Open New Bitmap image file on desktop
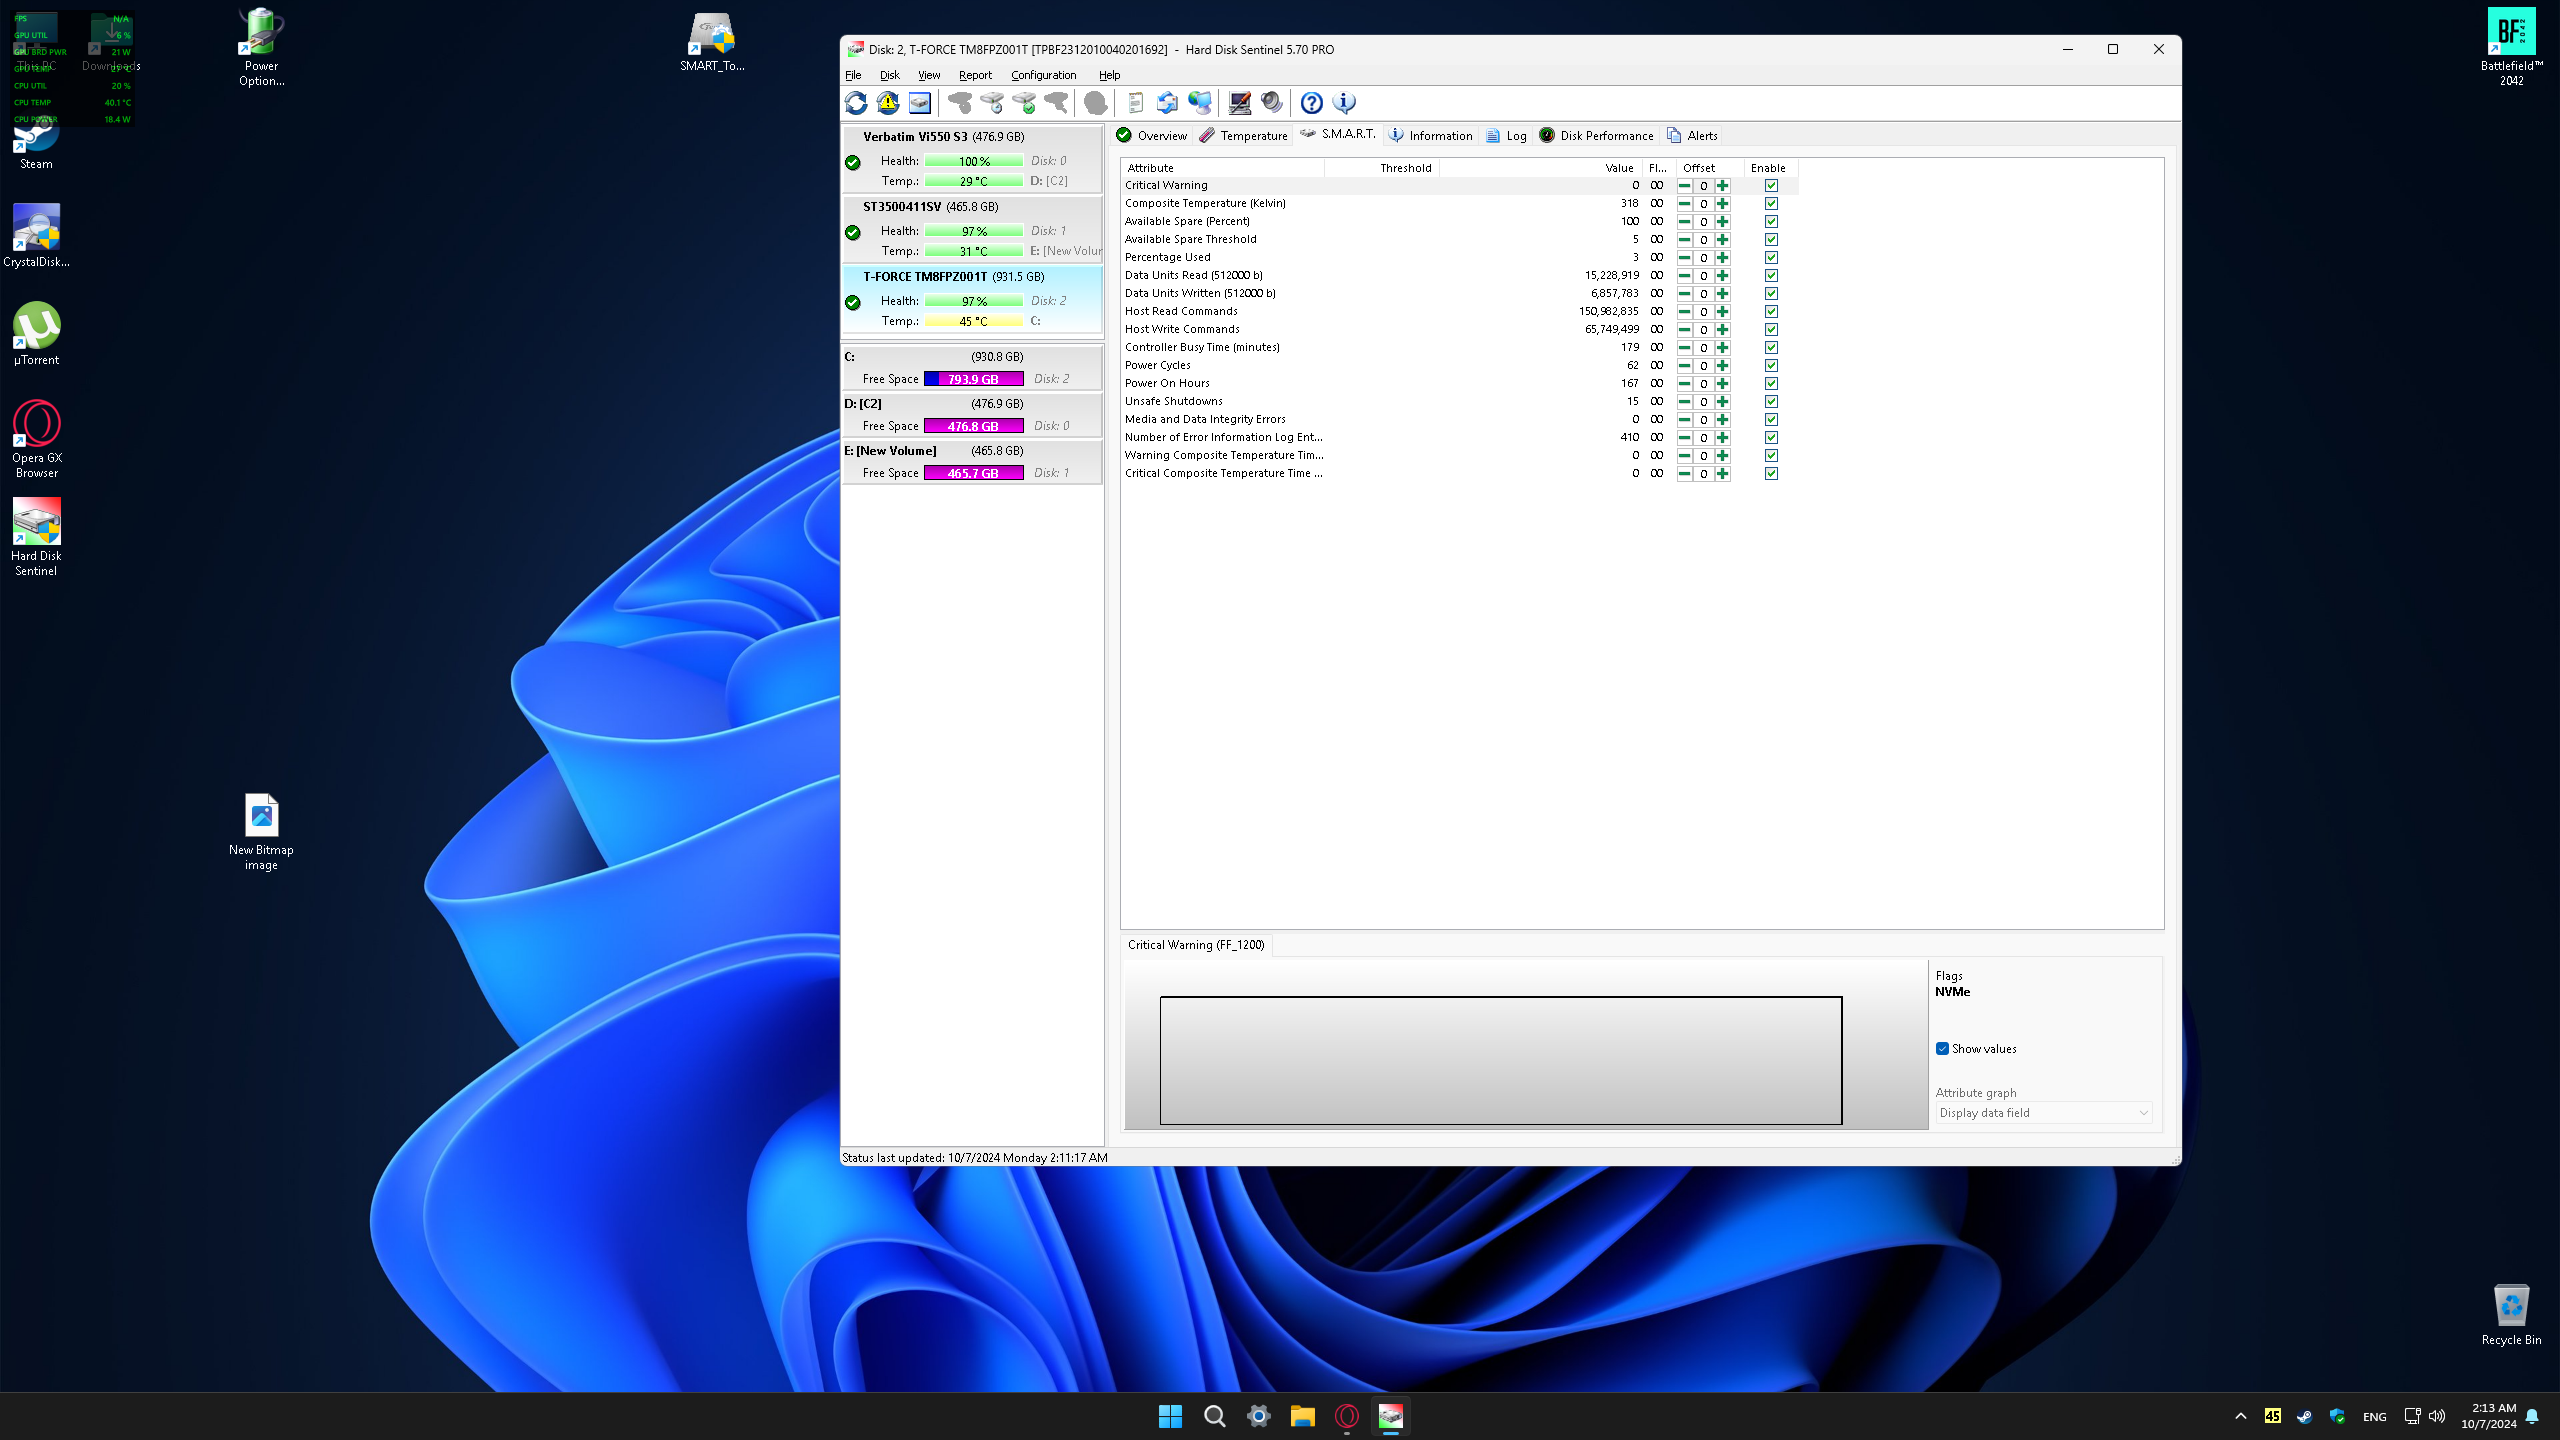The height and width of the screenshot is (1440, 2560). pos(261,832)
